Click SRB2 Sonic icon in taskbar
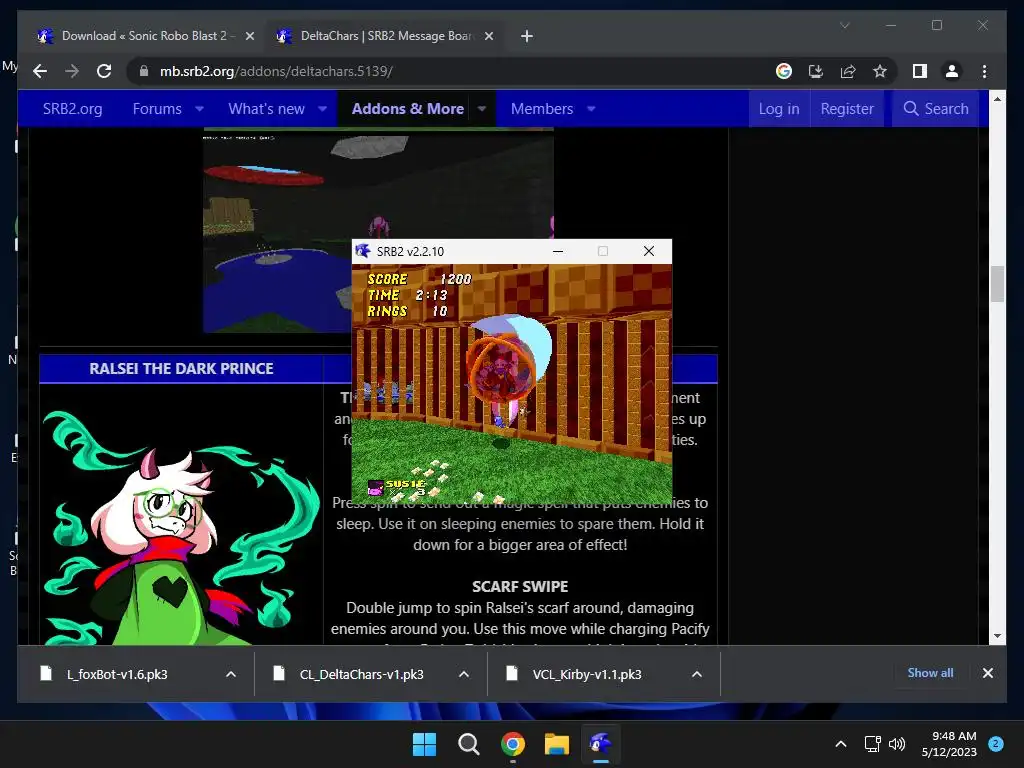 (600, 744)
